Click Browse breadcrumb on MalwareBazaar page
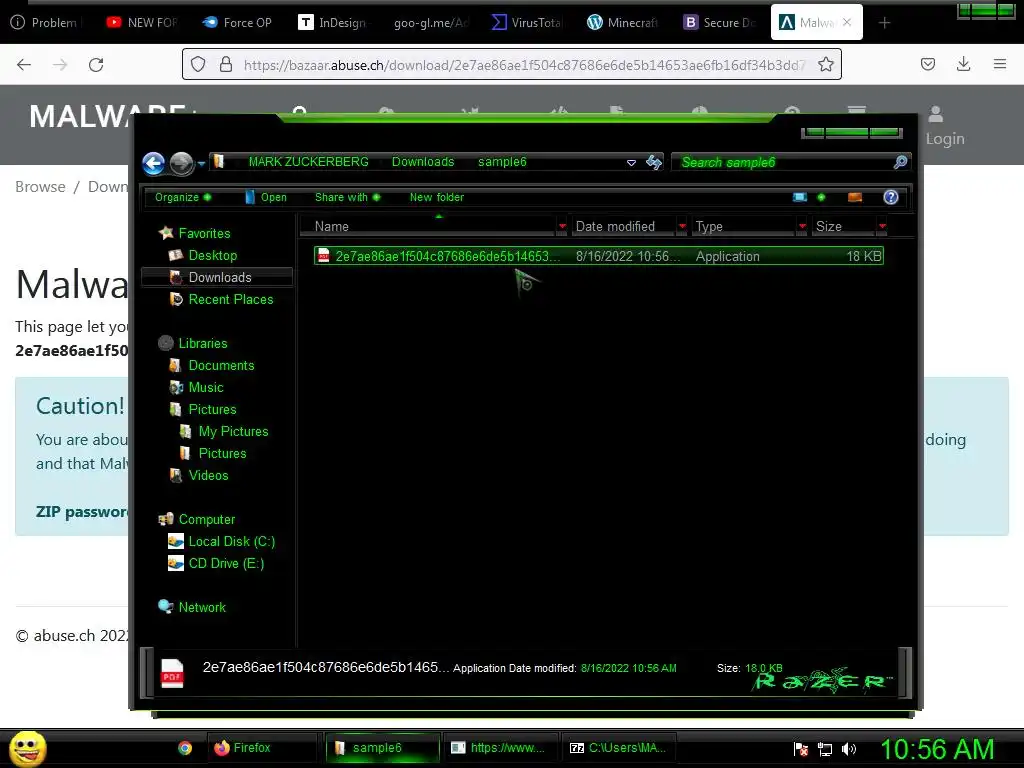1024x768 pixels. pyautogui.click(x=40, y=187)
